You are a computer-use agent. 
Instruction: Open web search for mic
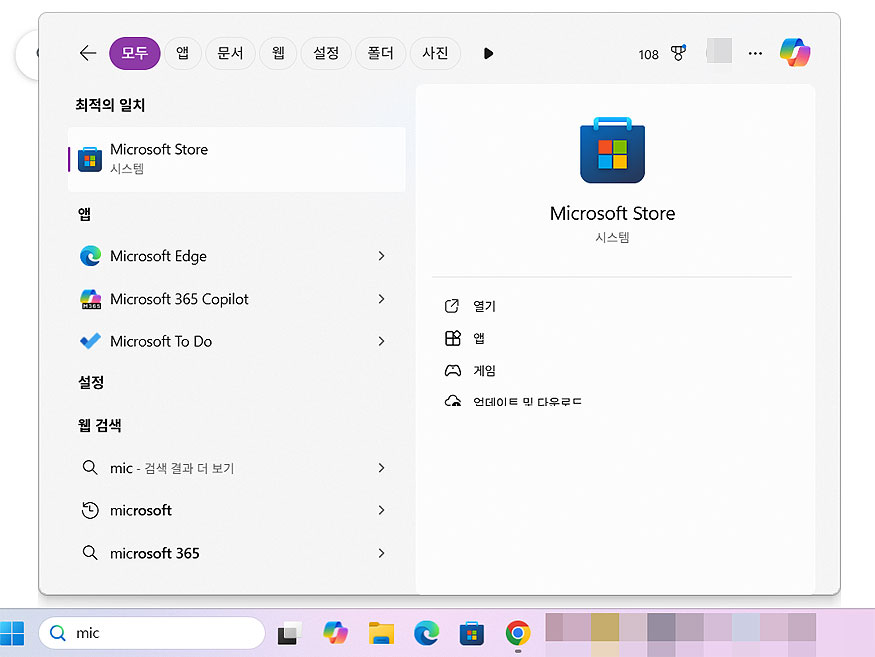[x=237, y=468]
